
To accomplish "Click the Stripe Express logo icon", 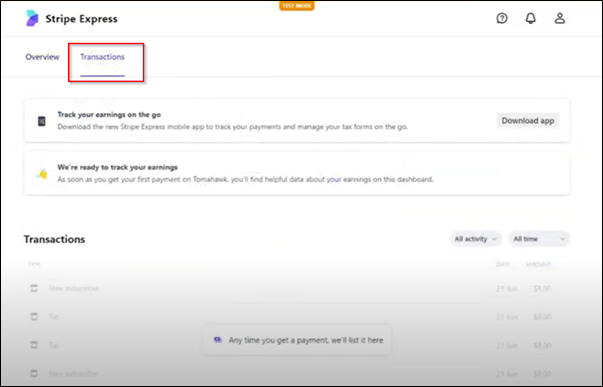I will coord(32,18).
